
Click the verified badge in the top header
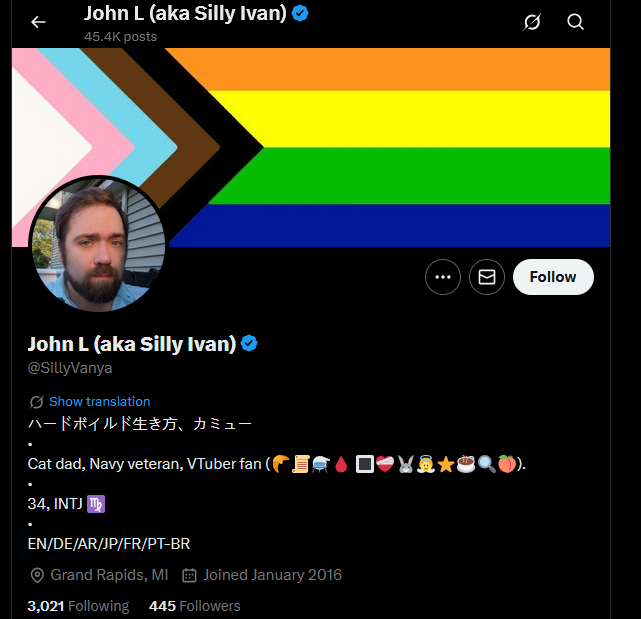pos(300,13)
